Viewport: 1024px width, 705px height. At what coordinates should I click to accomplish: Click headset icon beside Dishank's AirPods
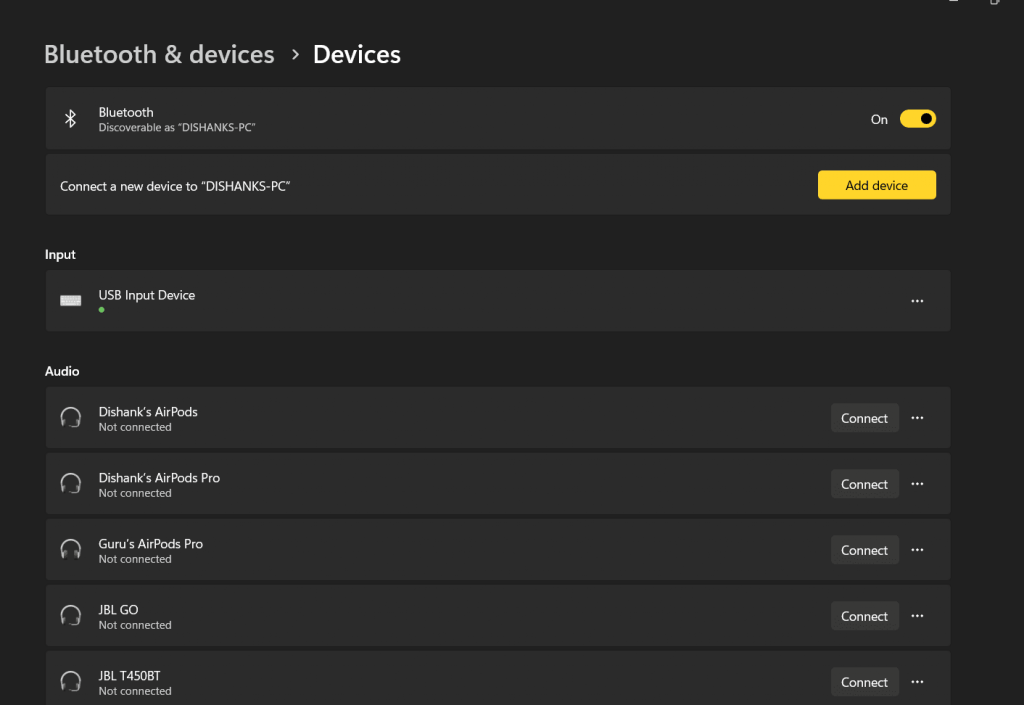pos(71,418)
